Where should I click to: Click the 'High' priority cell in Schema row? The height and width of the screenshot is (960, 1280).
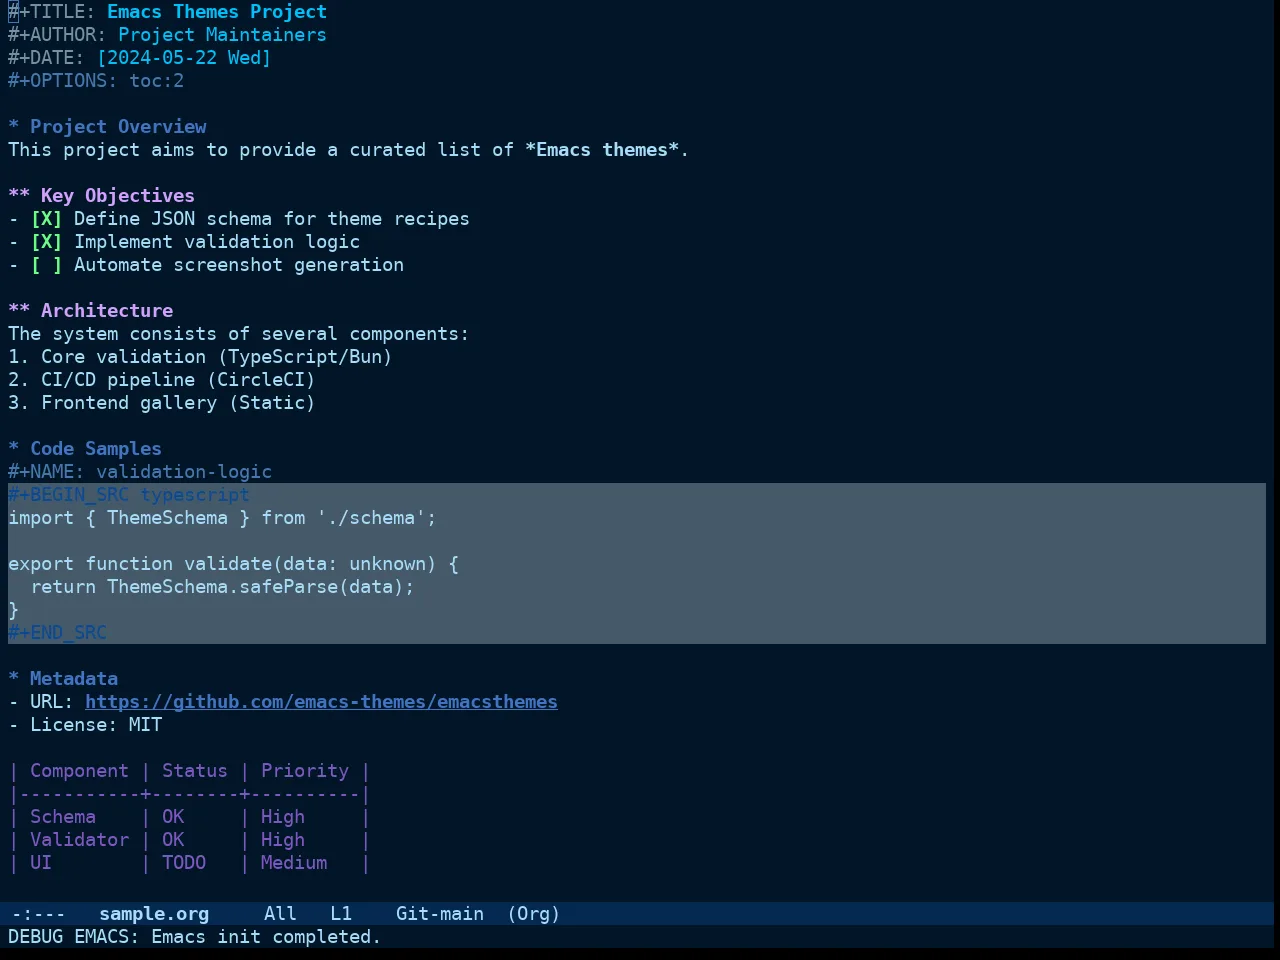(283, 817)
